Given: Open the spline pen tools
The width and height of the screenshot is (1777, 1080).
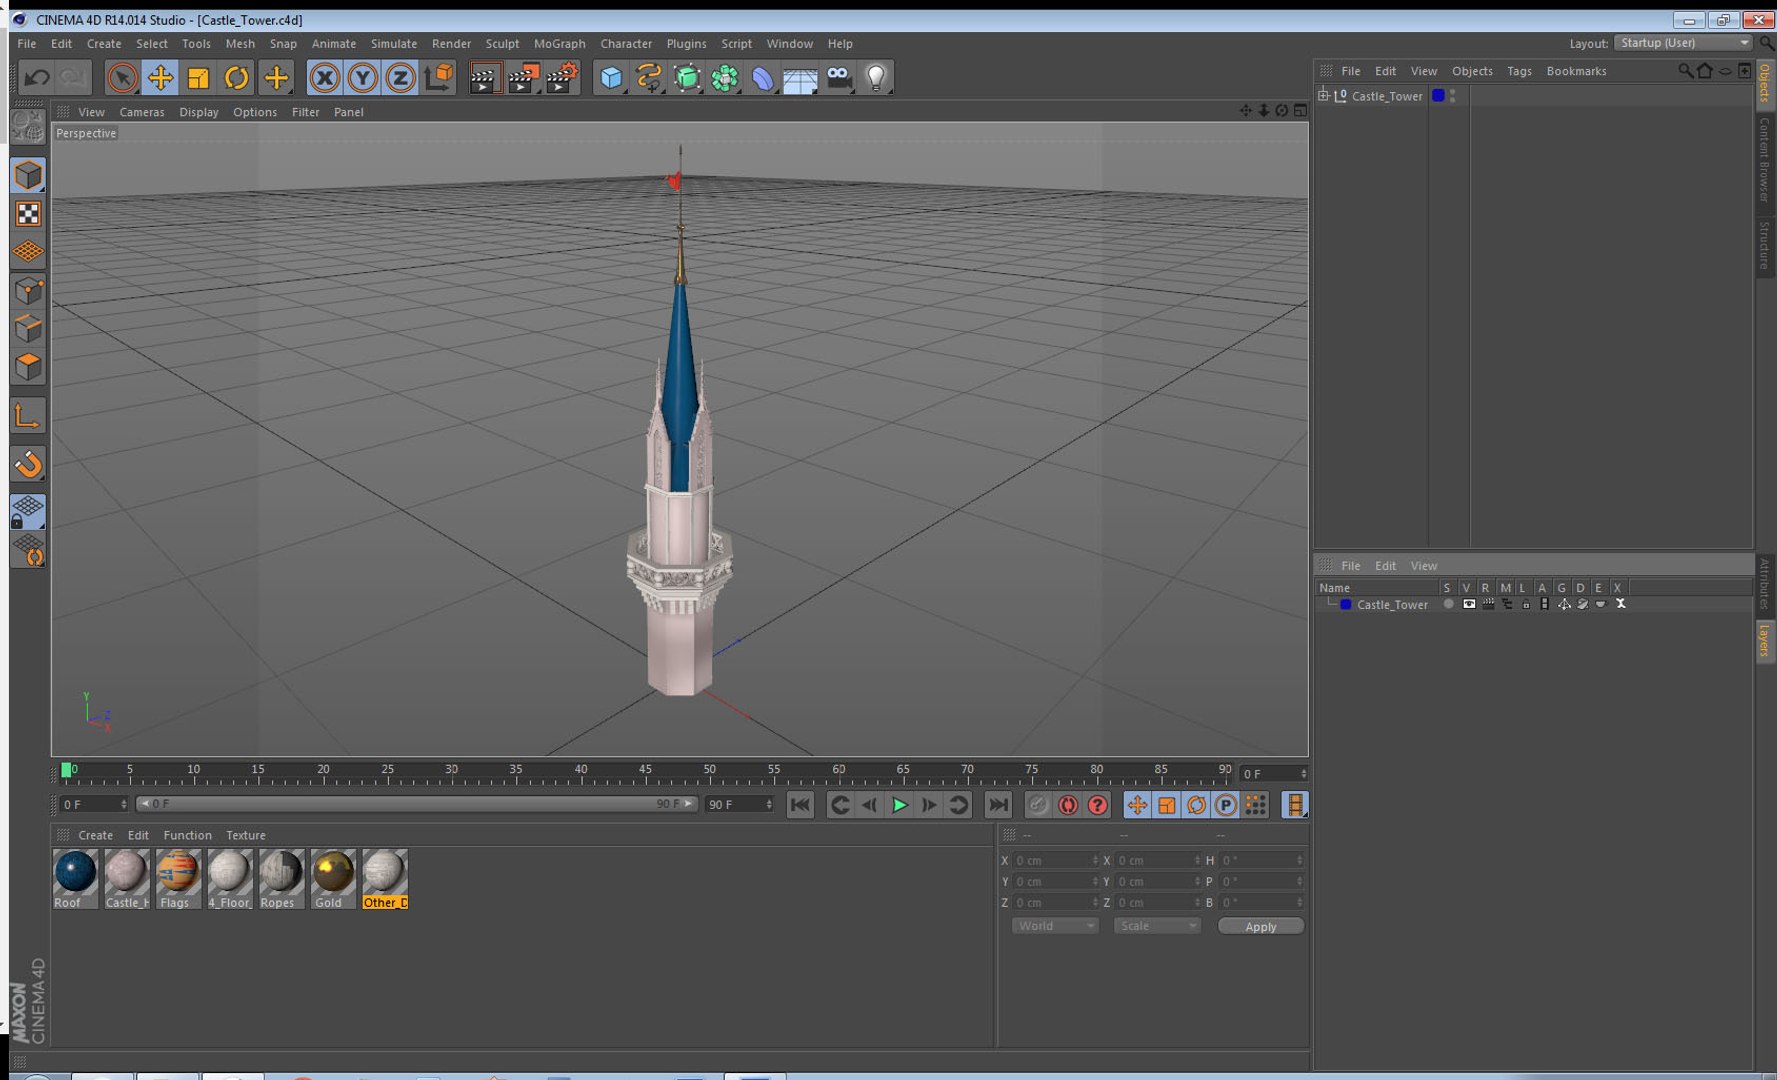Looking at the screenshot, I should coord(649,77).
